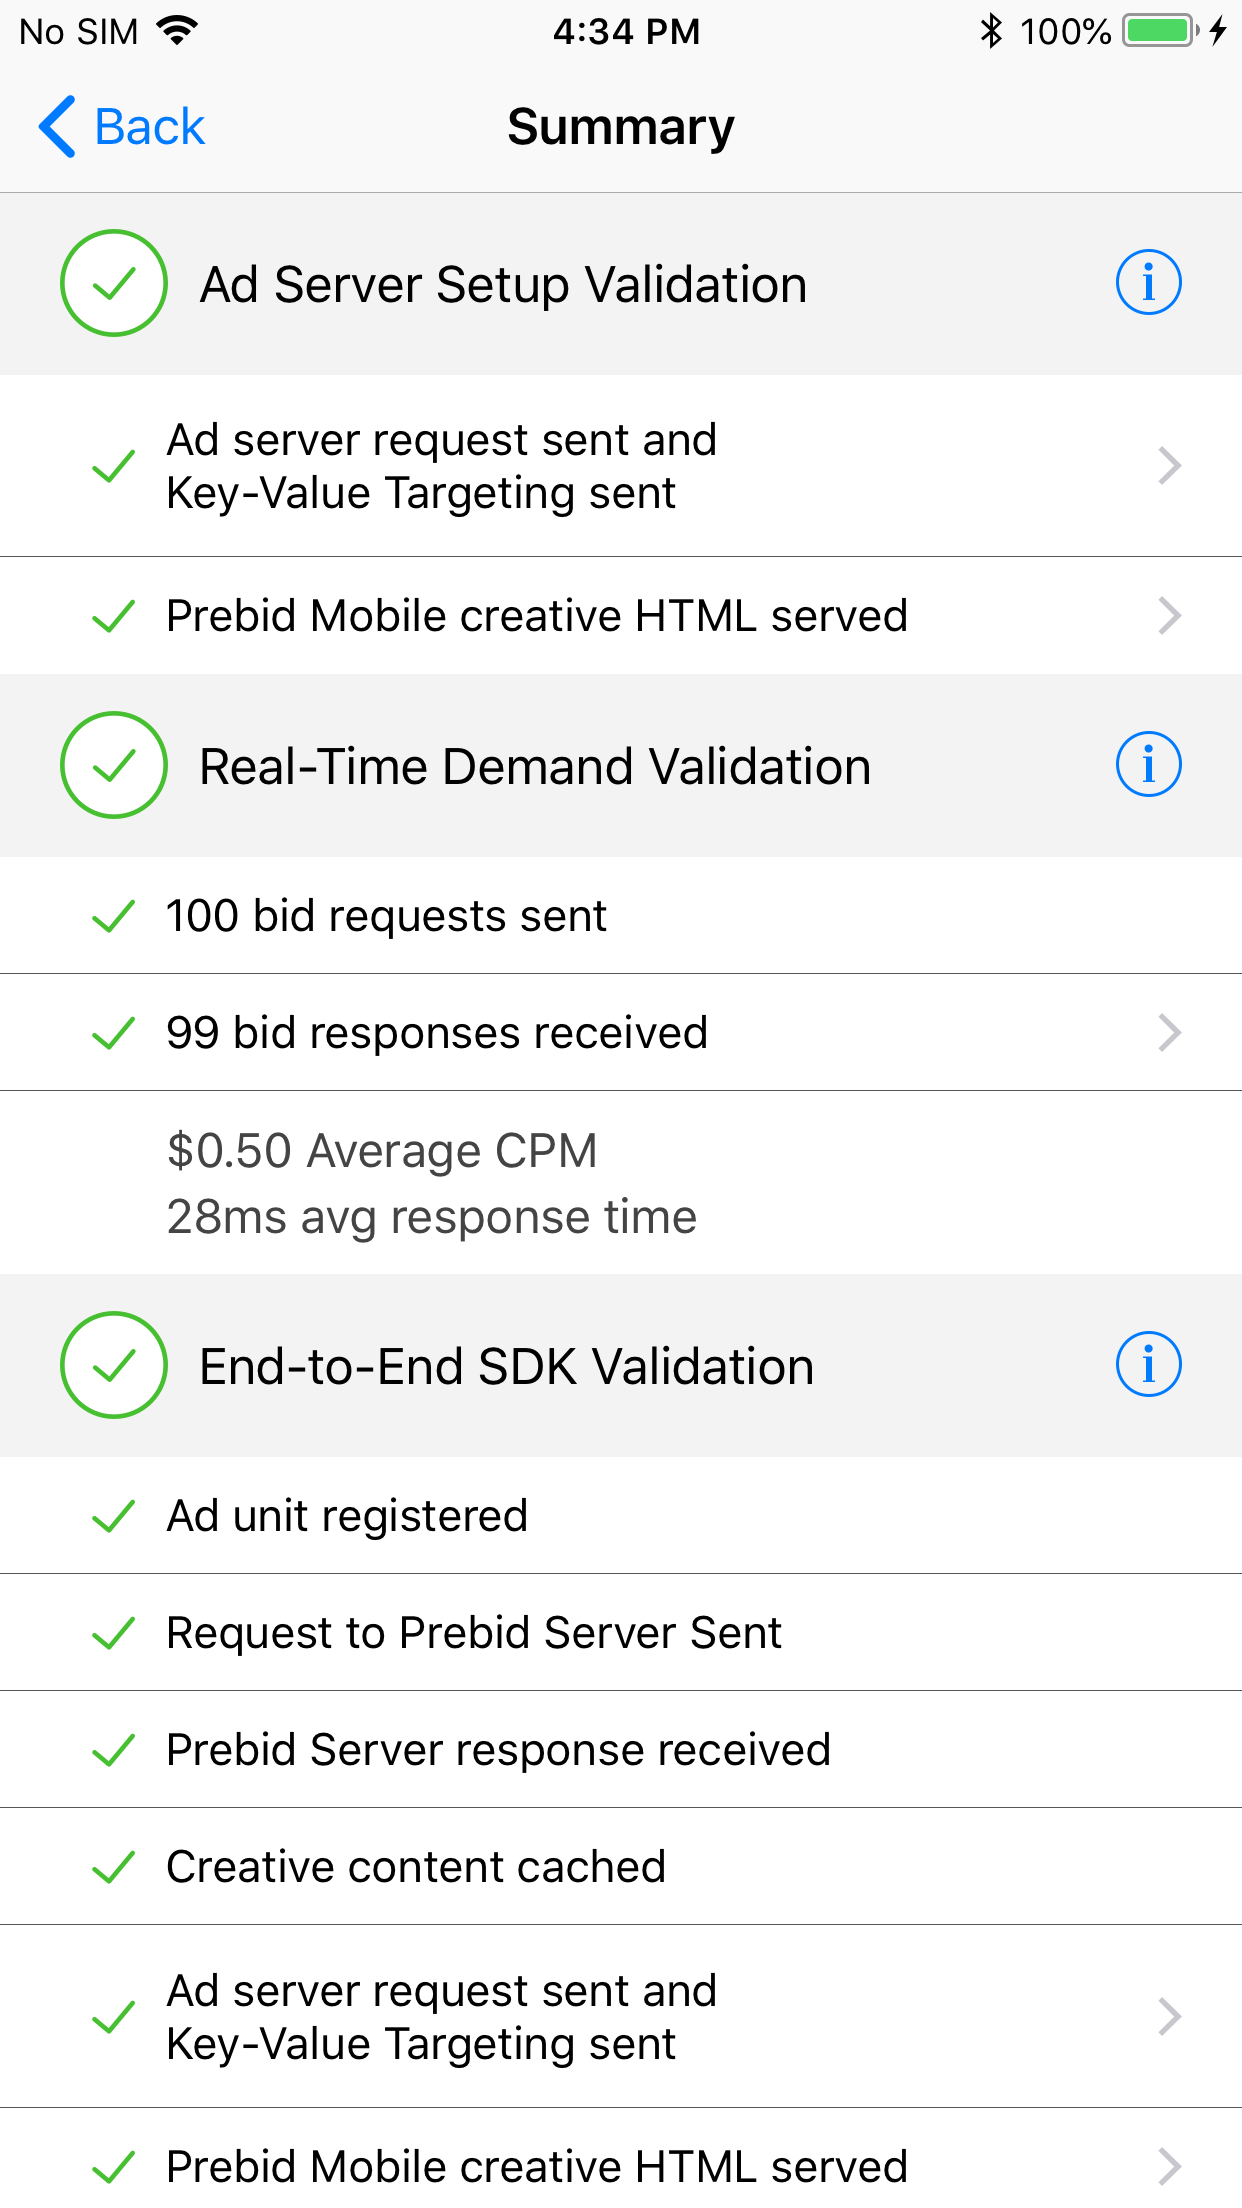Go back using the Back button
1242x2208 pixels.
(x=119, y=126)
